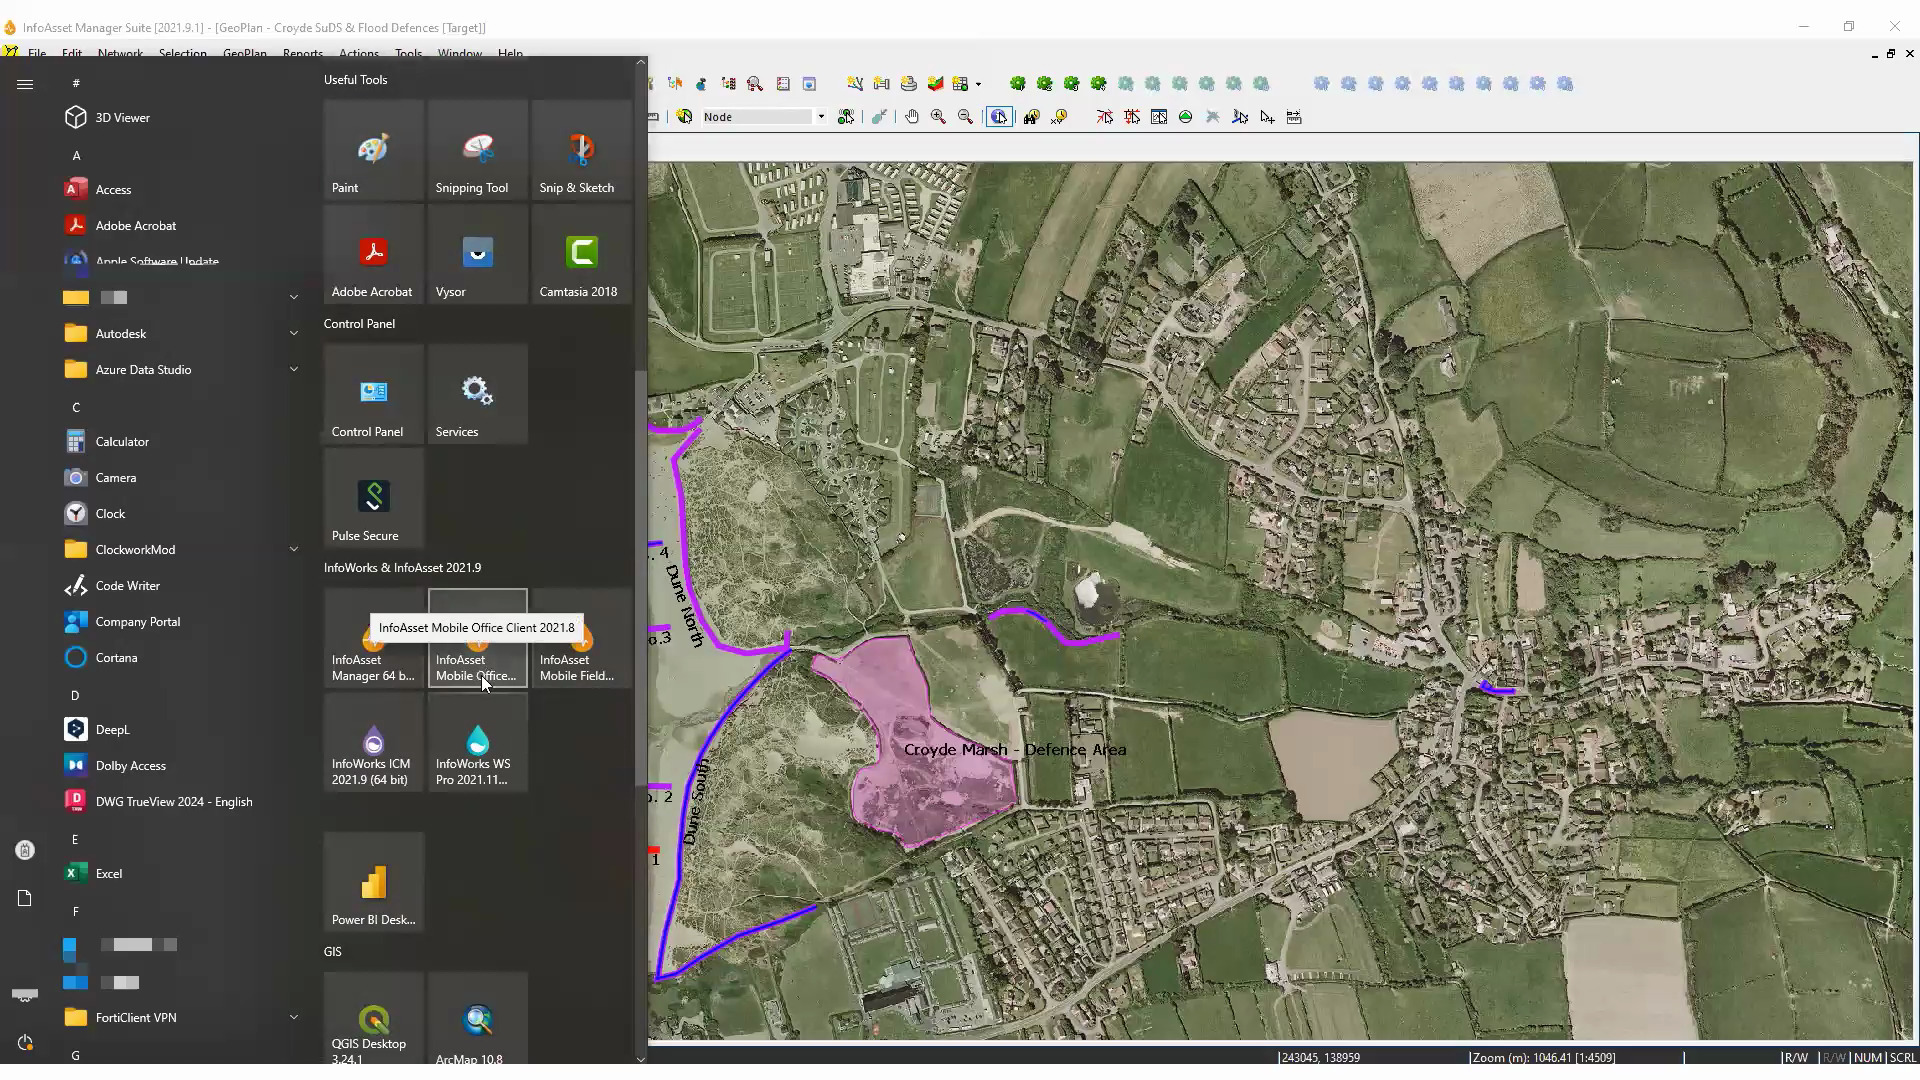Open the GeoPlan menu
Image resolution: width=1920 pixels, height=1080 pixels.
tap(244, 53)
